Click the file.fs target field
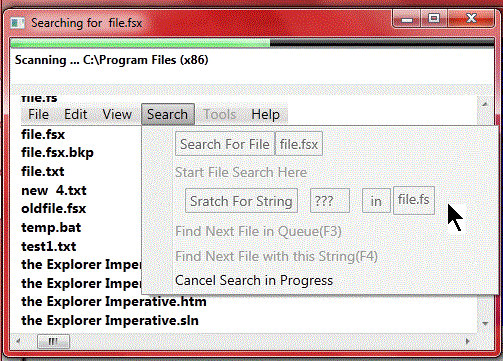The height and width of the screenshot is (361, 503). [414, 200]
